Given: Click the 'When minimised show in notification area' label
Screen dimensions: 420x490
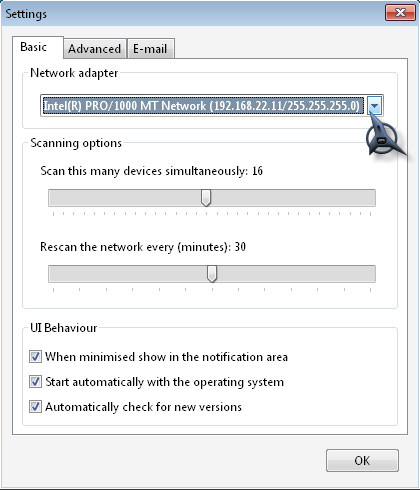Looking at the screenshot, I should [x=166, y=357].
